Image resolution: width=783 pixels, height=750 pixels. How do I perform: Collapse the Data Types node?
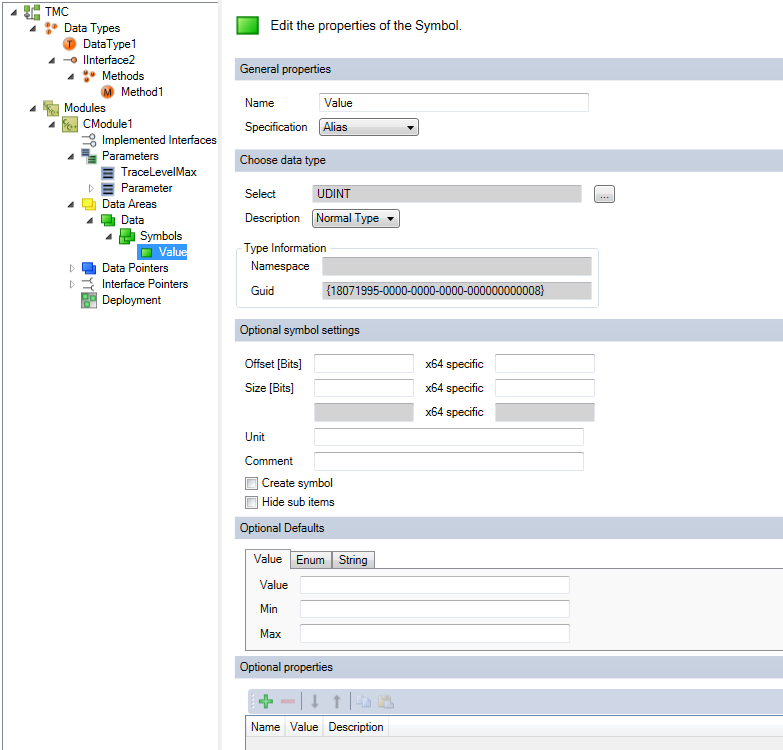coord(32,28)
